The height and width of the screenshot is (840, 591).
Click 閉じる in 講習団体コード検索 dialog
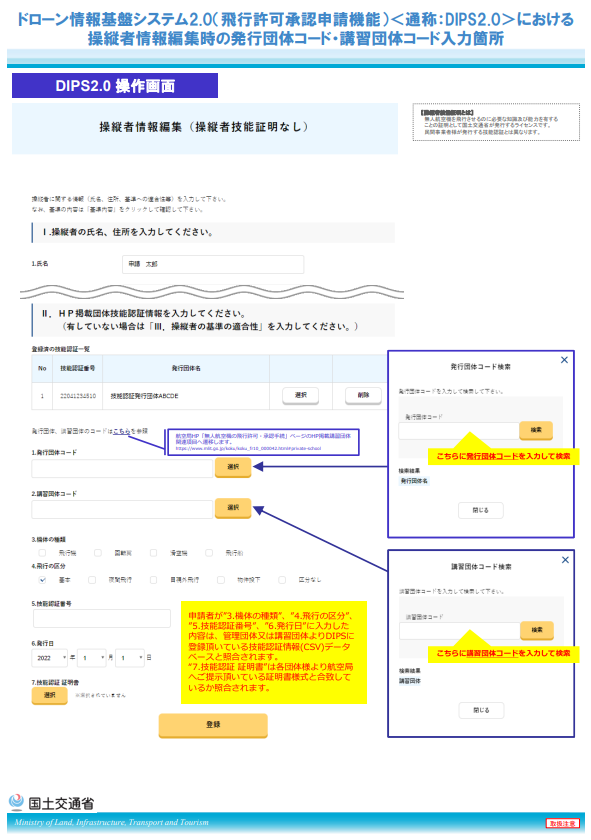pos(481,710)
